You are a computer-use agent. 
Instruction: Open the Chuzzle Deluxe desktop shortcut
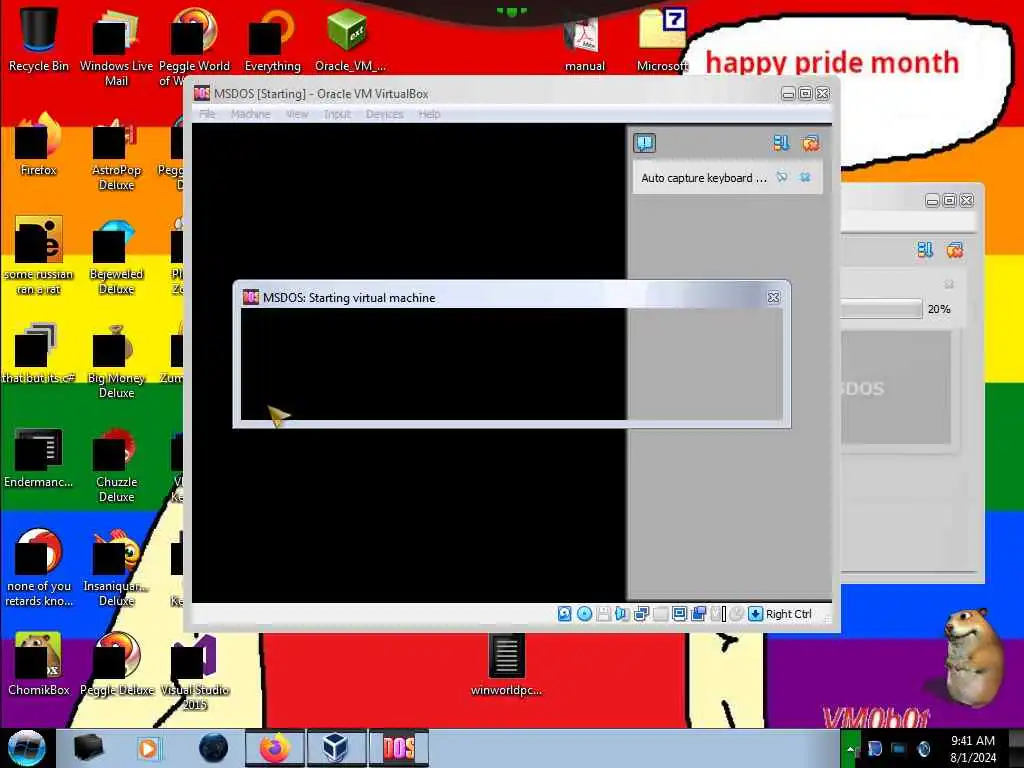[x=116, y=465]
